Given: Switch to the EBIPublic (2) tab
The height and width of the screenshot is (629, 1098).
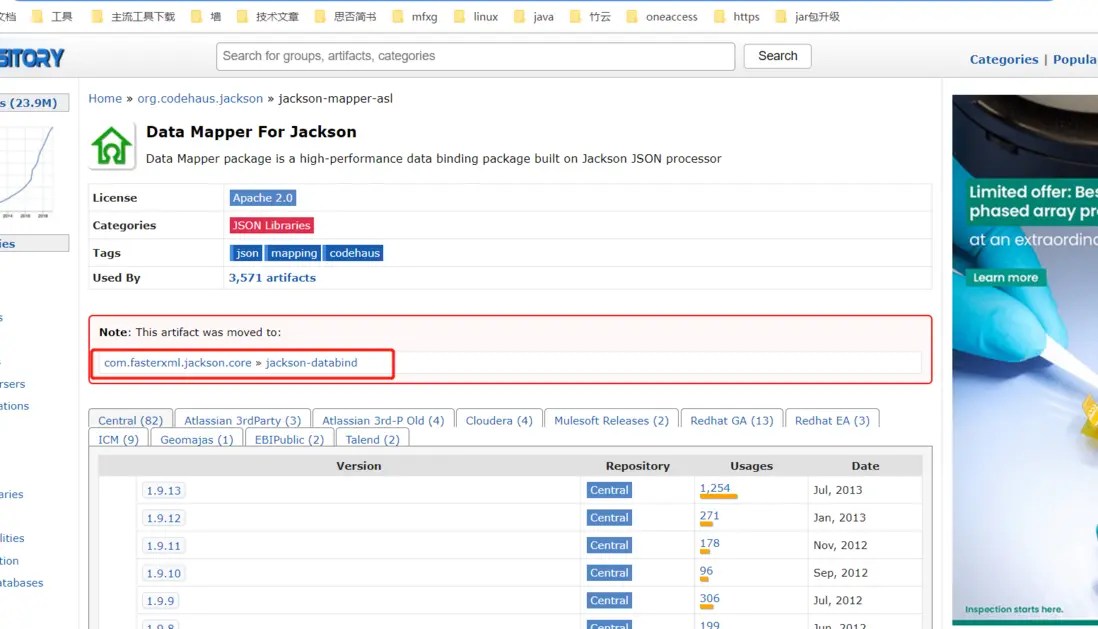Looking at the screenshot, I should coord(289,439).
